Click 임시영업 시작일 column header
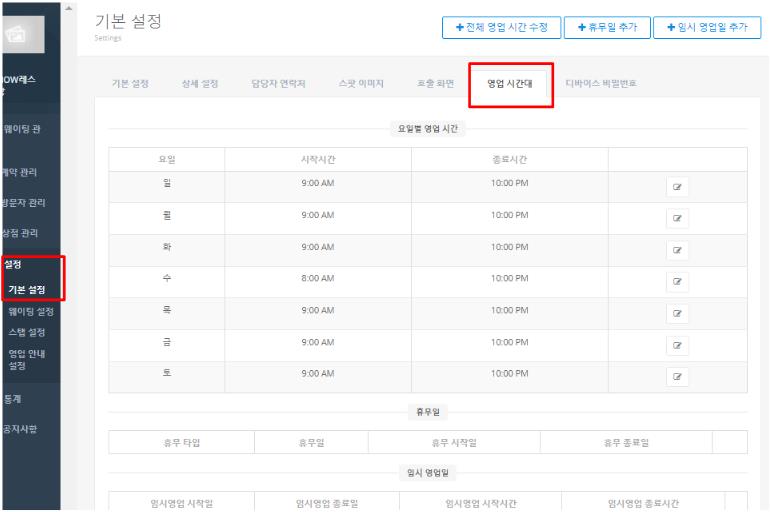The height and width of the screenshot is (512, 772). click(182, 504)
